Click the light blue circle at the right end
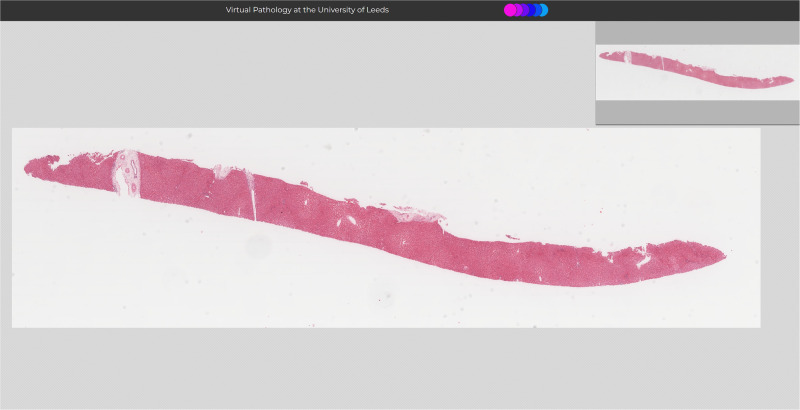Screen dimensions: 800x410 click(543, 10)
